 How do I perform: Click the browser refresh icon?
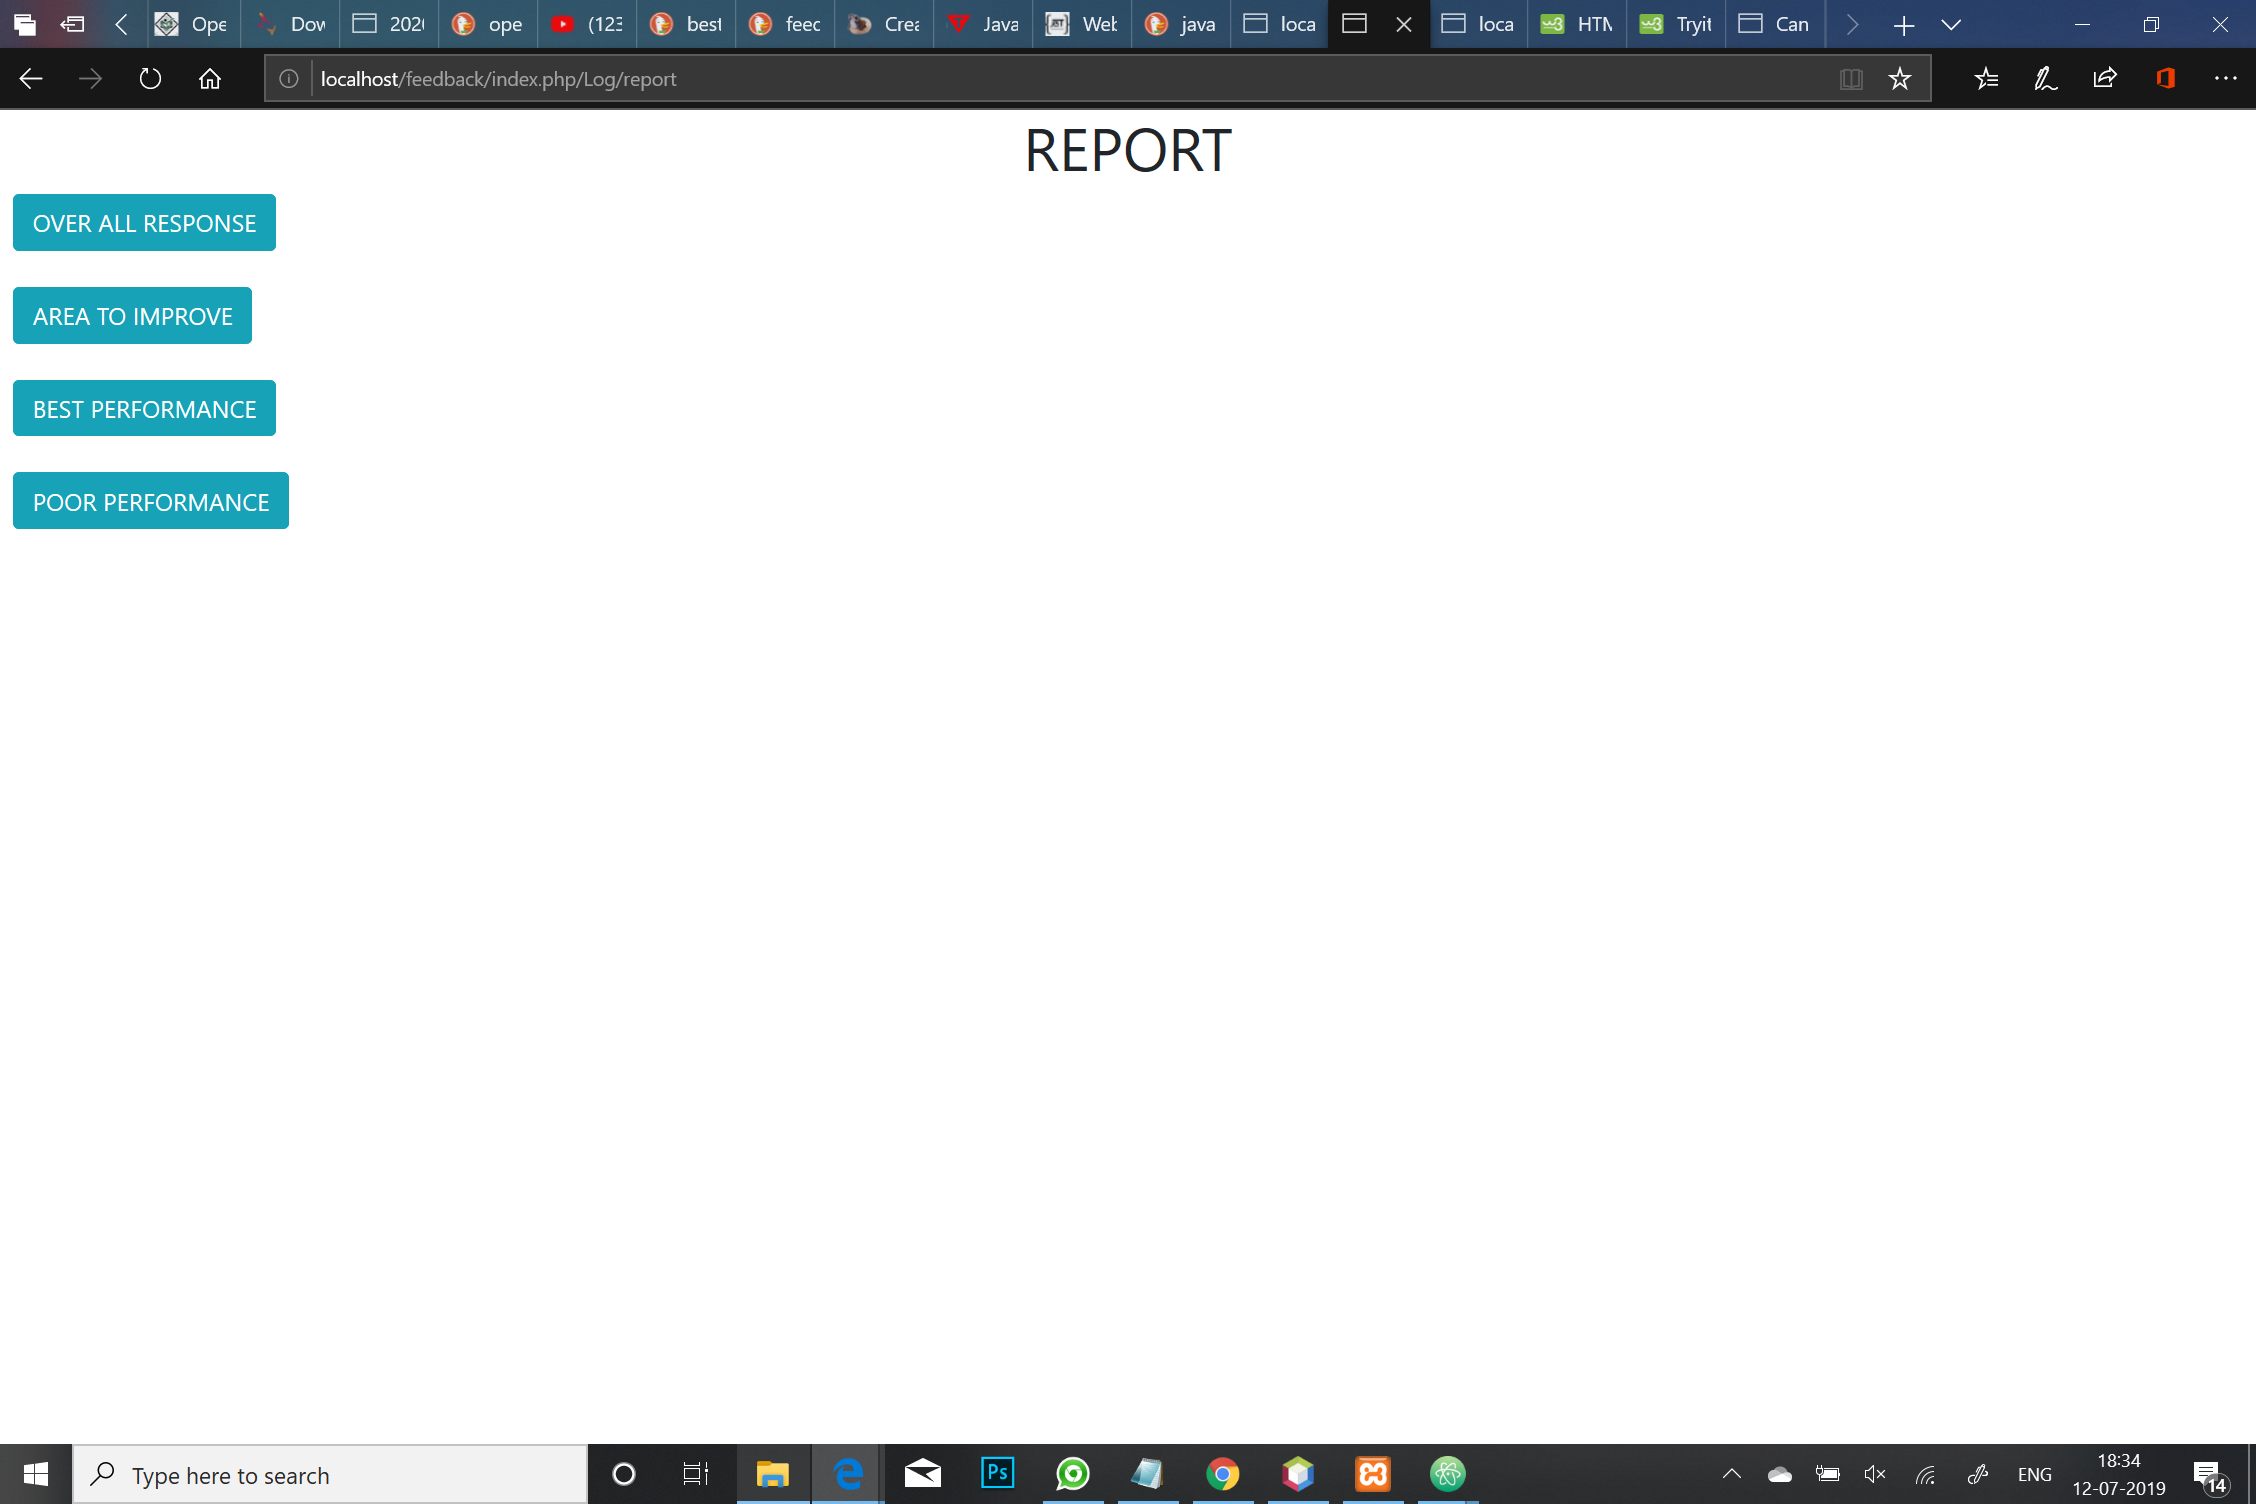click(150, 78)
